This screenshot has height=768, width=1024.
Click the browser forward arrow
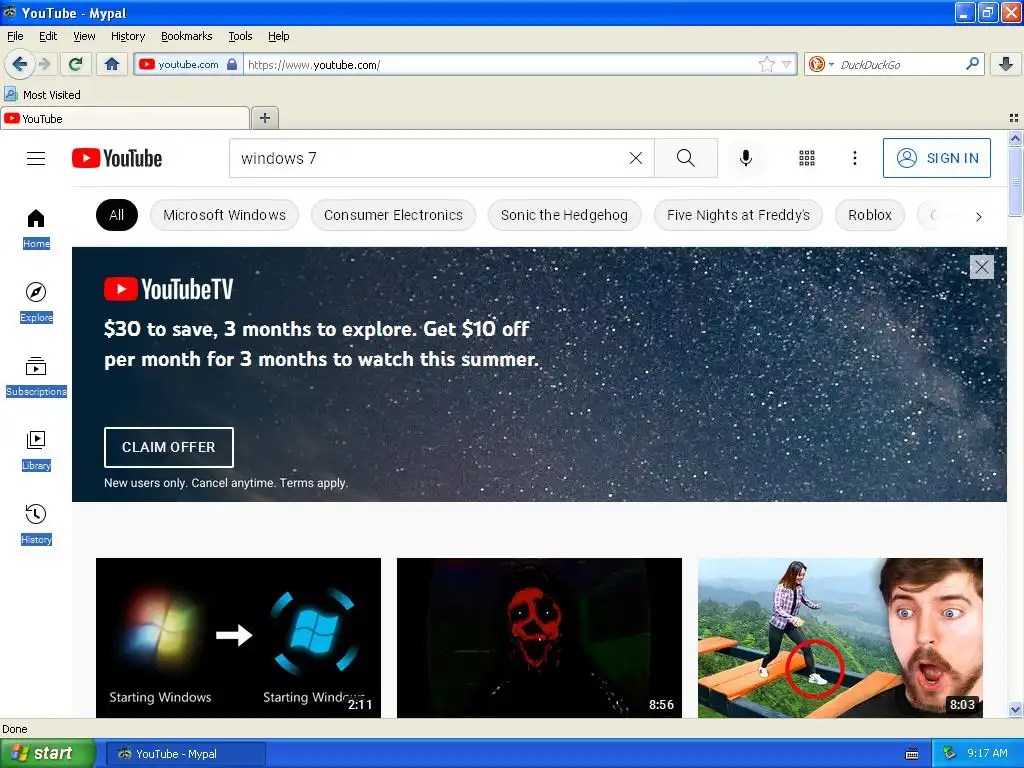(44, 64)
